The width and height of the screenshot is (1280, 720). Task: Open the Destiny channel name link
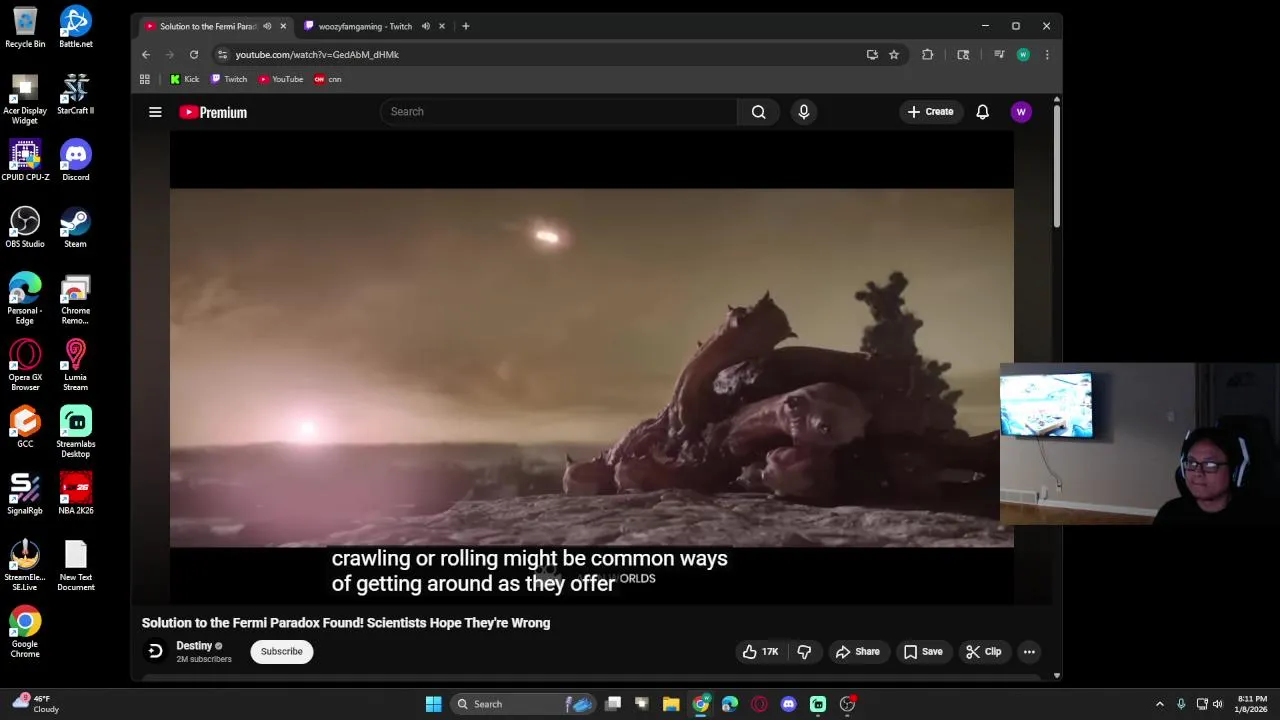tap(194, 646)
